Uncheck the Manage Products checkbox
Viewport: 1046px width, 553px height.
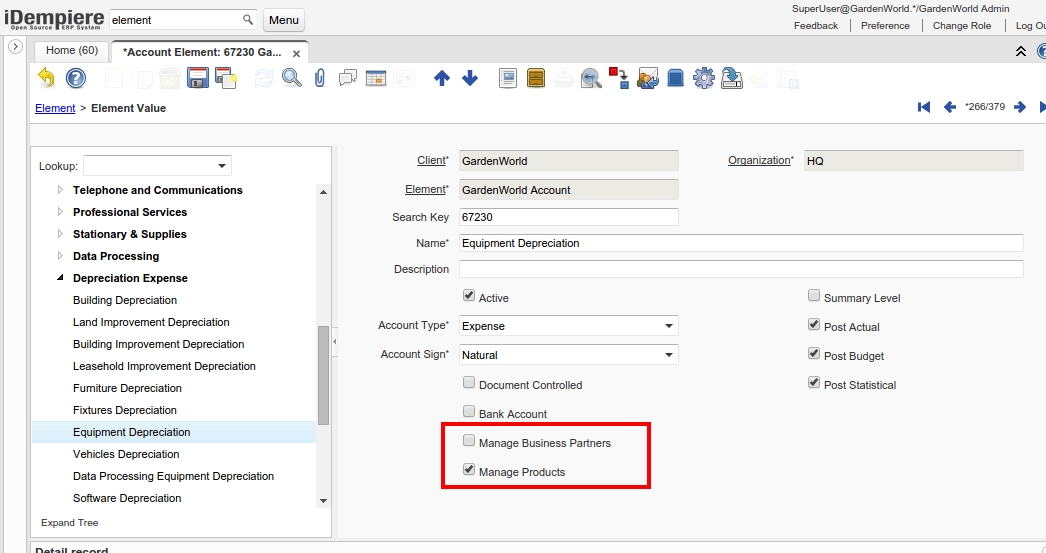[469, 470]
